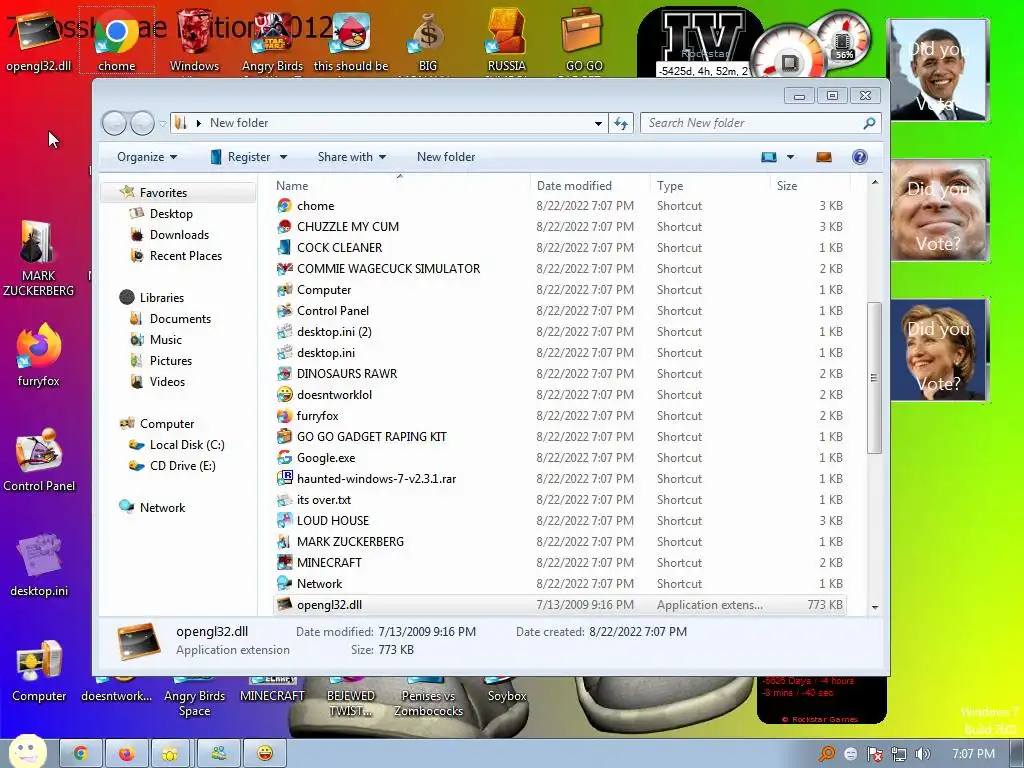The width and height of the screenshot is (1024, 768).
Task: Open Firefox from the taskbar
Action: (126, 754)
